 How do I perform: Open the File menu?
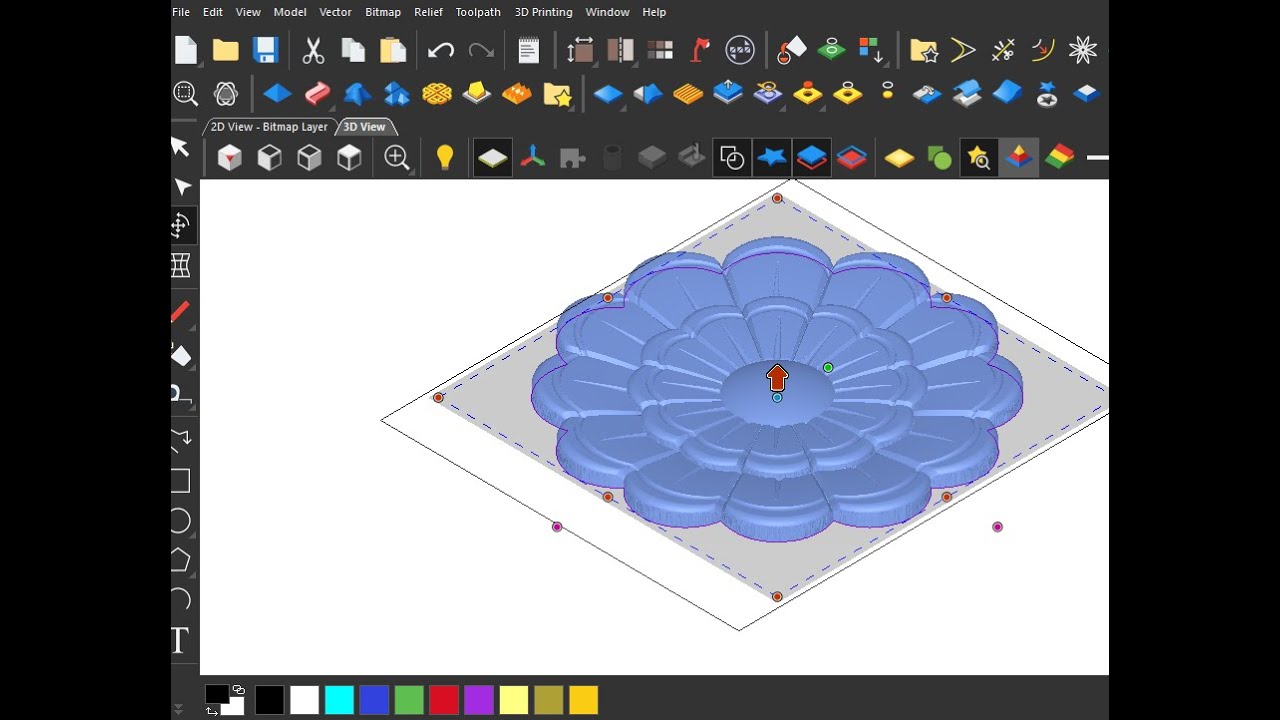click(180, 12)
